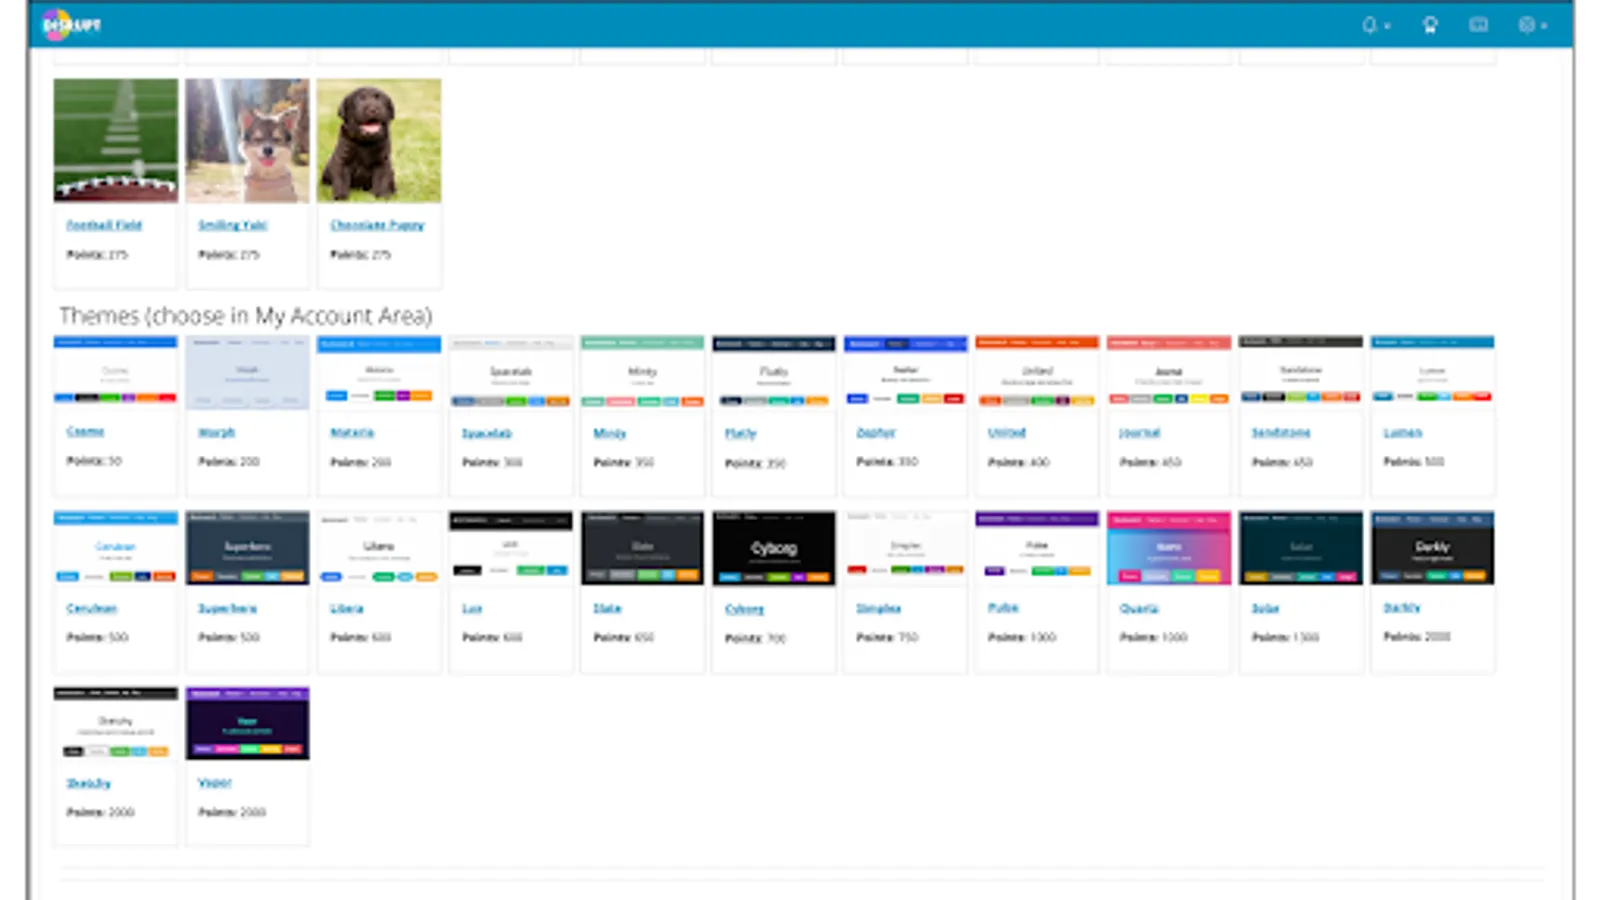Select the smiling husky dog thumbnail
This screenshot has width=1600, height=900.
click(x=247, y=141)
